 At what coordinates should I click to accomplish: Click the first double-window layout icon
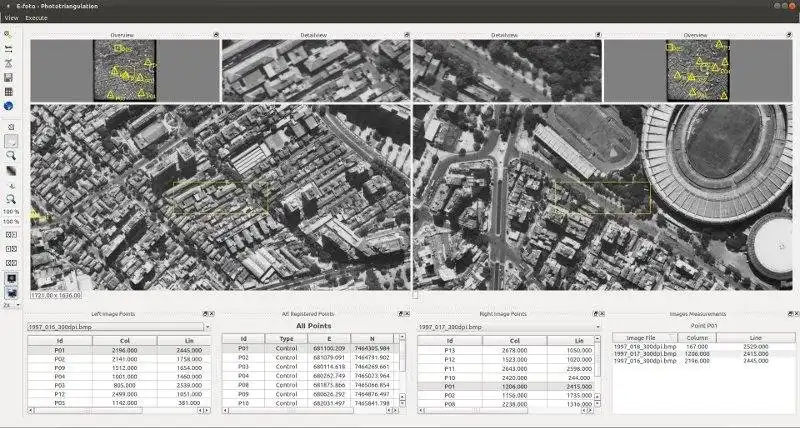11,235
